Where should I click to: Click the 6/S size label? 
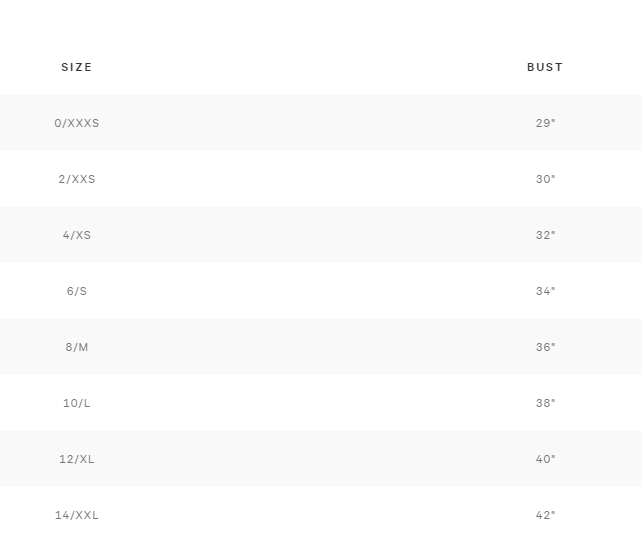click(77, 291)
